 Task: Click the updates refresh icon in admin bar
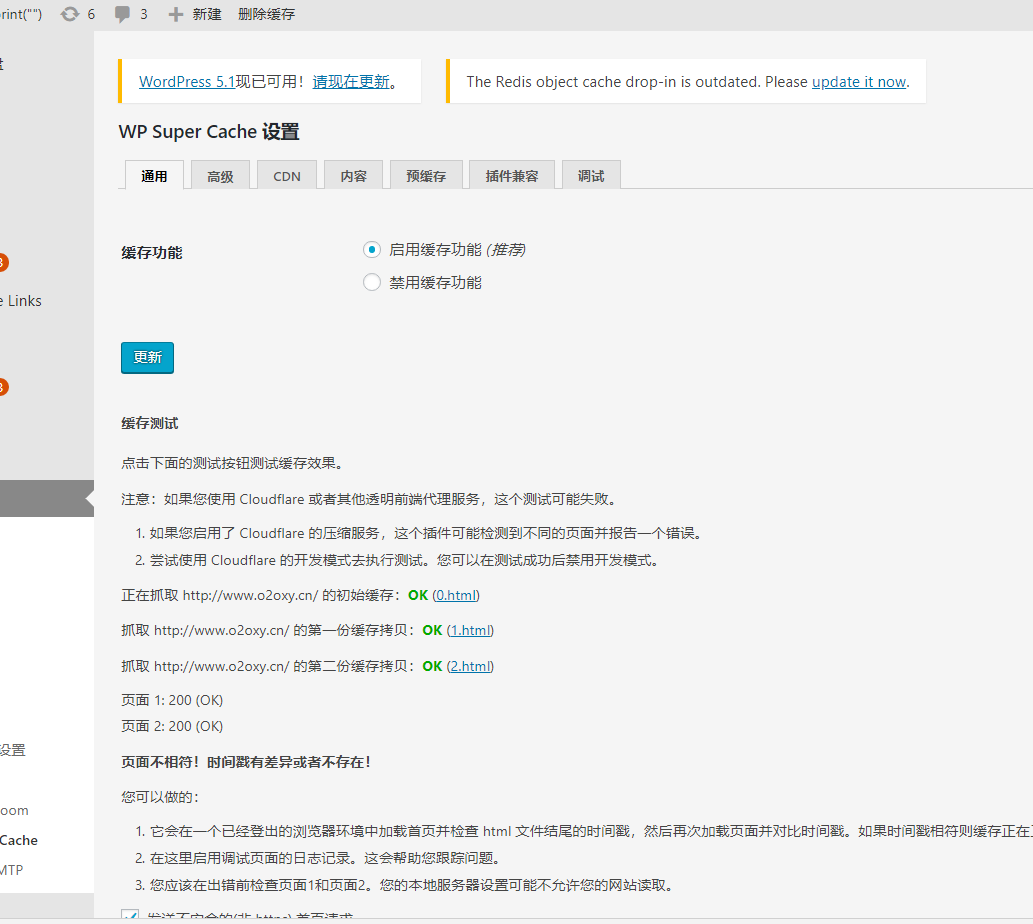70,14
